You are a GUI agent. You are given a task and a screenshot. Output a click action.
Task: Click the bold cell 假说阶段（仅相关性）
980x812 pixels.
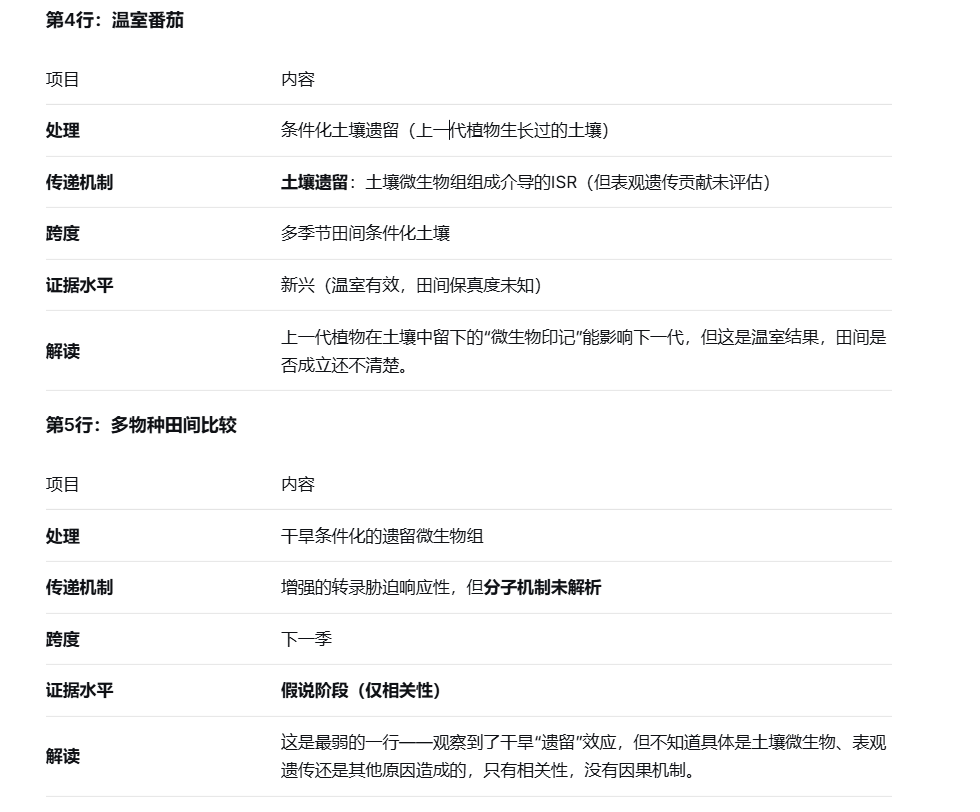(x=361, y=691)
